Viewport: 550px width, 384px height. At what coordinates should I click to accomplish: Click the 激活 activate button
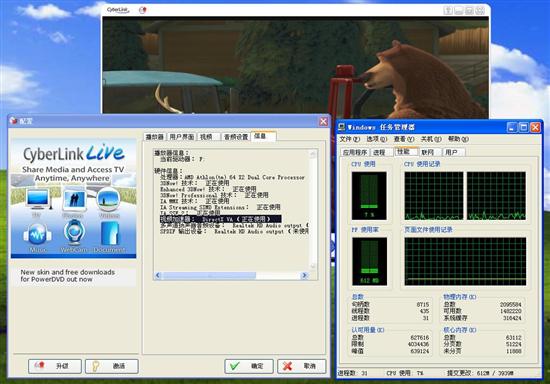coord(112,366)
